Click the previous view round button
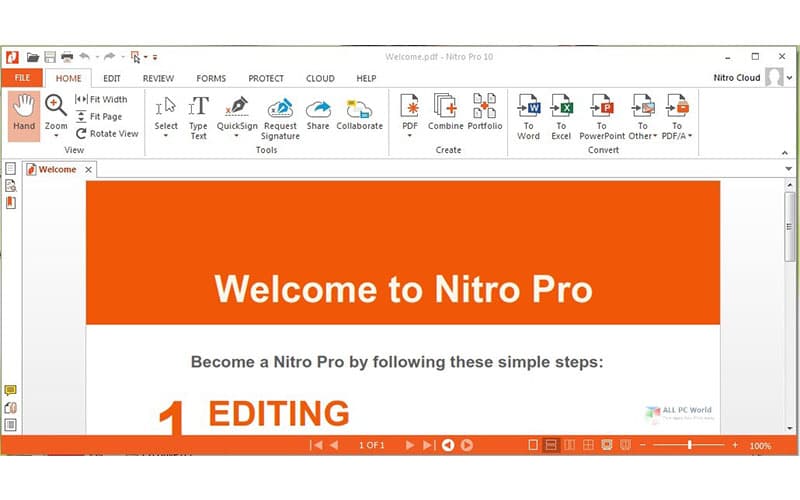Image resolution: width=800 pixels, height=500 pixels. tap(448, 445)
